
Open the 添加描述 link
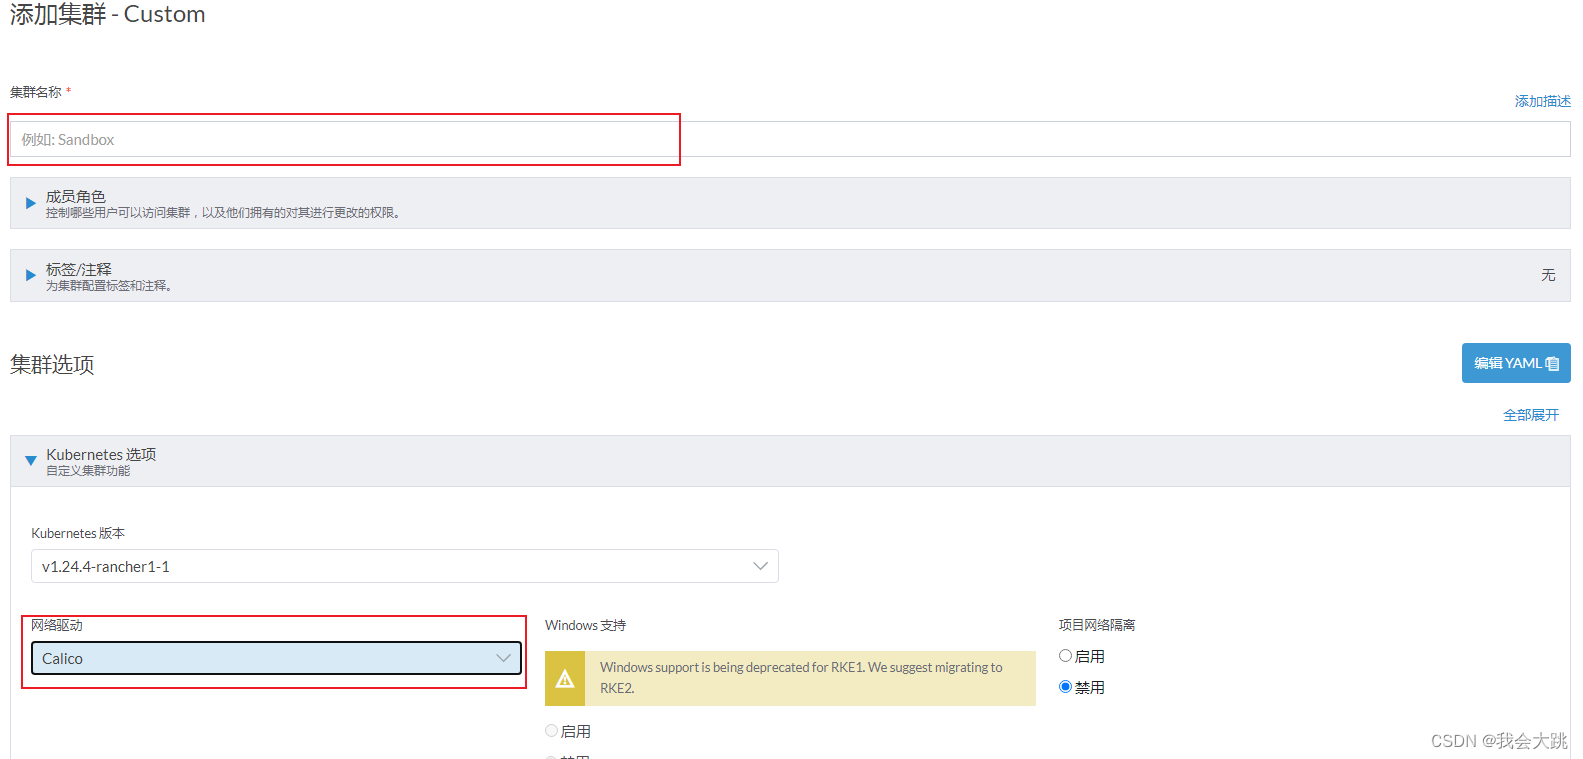tap(1542, 101)
